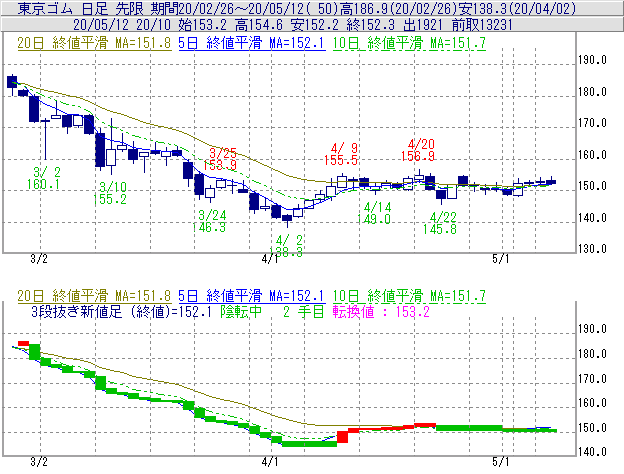Click the 3/24 146.3 low label

209,221
